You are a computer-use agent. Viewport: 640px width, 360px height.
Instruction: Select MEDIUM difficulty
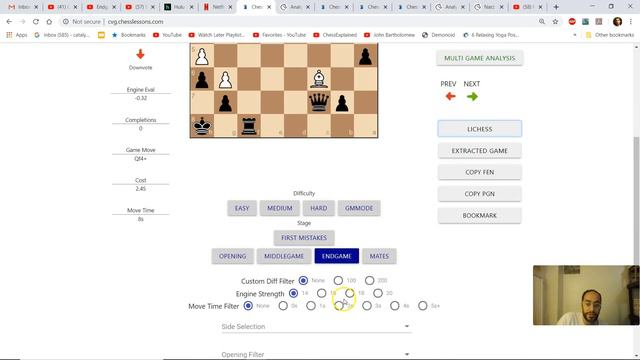point(280,208)
